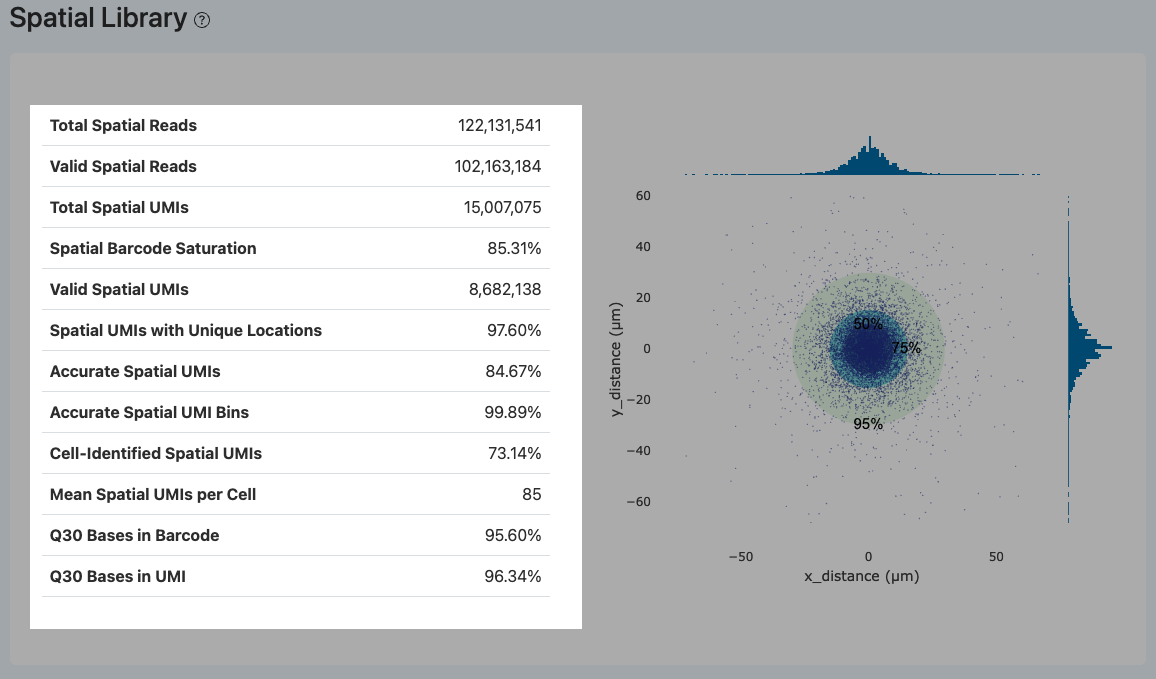Click the 95% contour label on the plot
The image size is (1156, 679).
click(866, 424)
